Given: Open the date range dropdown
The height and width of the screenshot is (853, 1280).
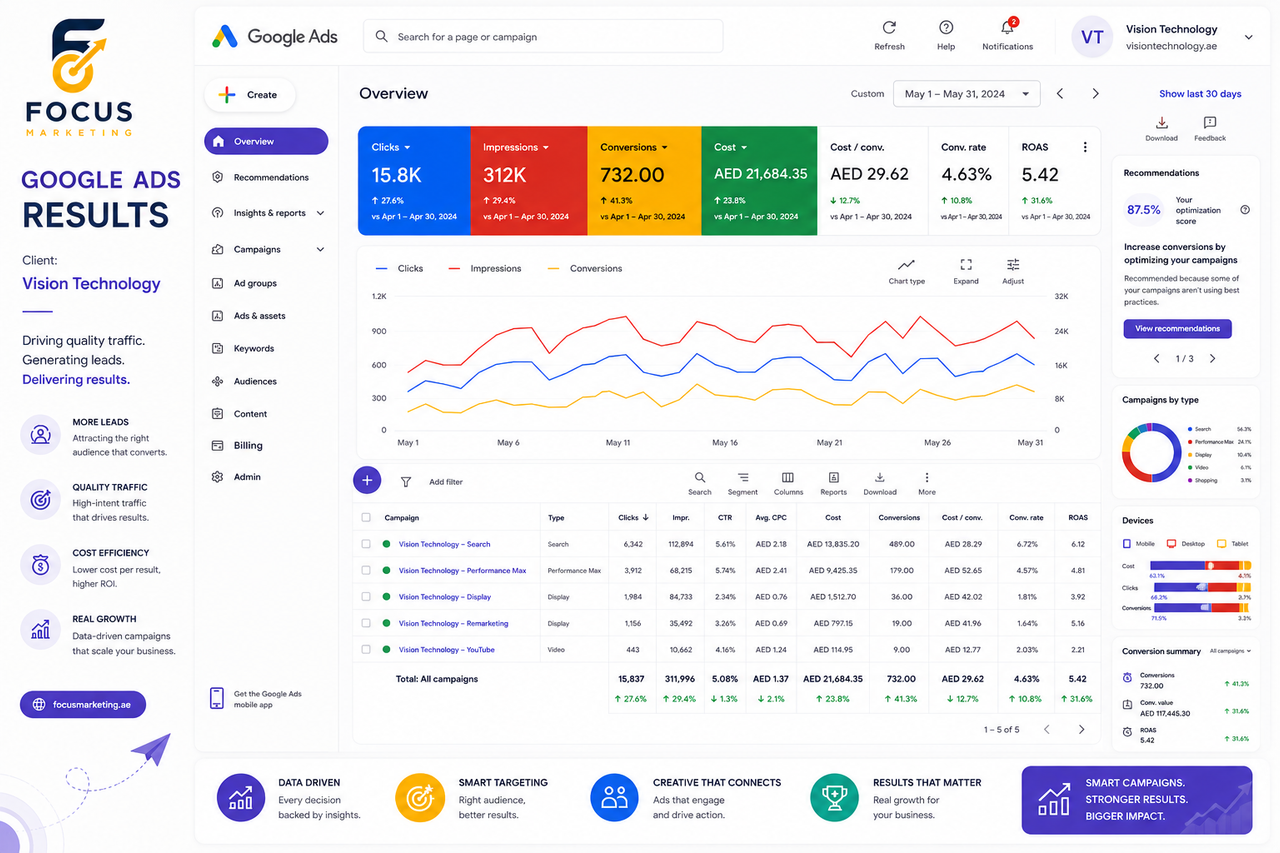Looking at the screenshot, I should [x=966, y=94].
